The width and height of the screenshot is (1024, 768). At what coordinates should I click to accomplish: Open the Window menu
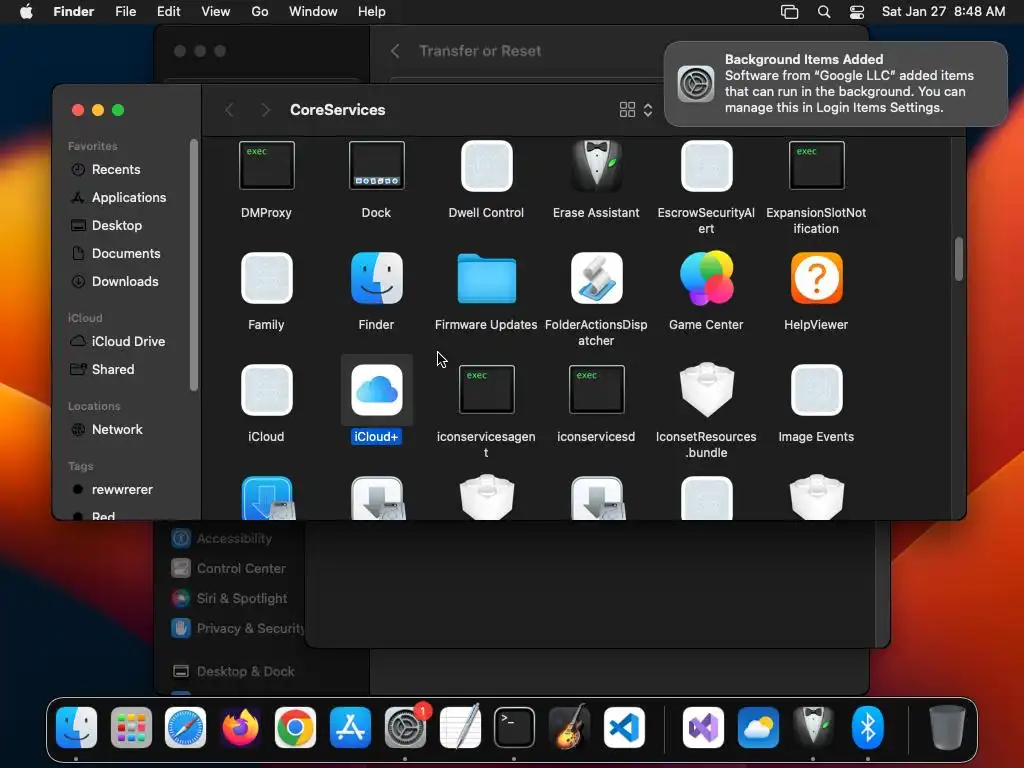[x=313, y=12]
